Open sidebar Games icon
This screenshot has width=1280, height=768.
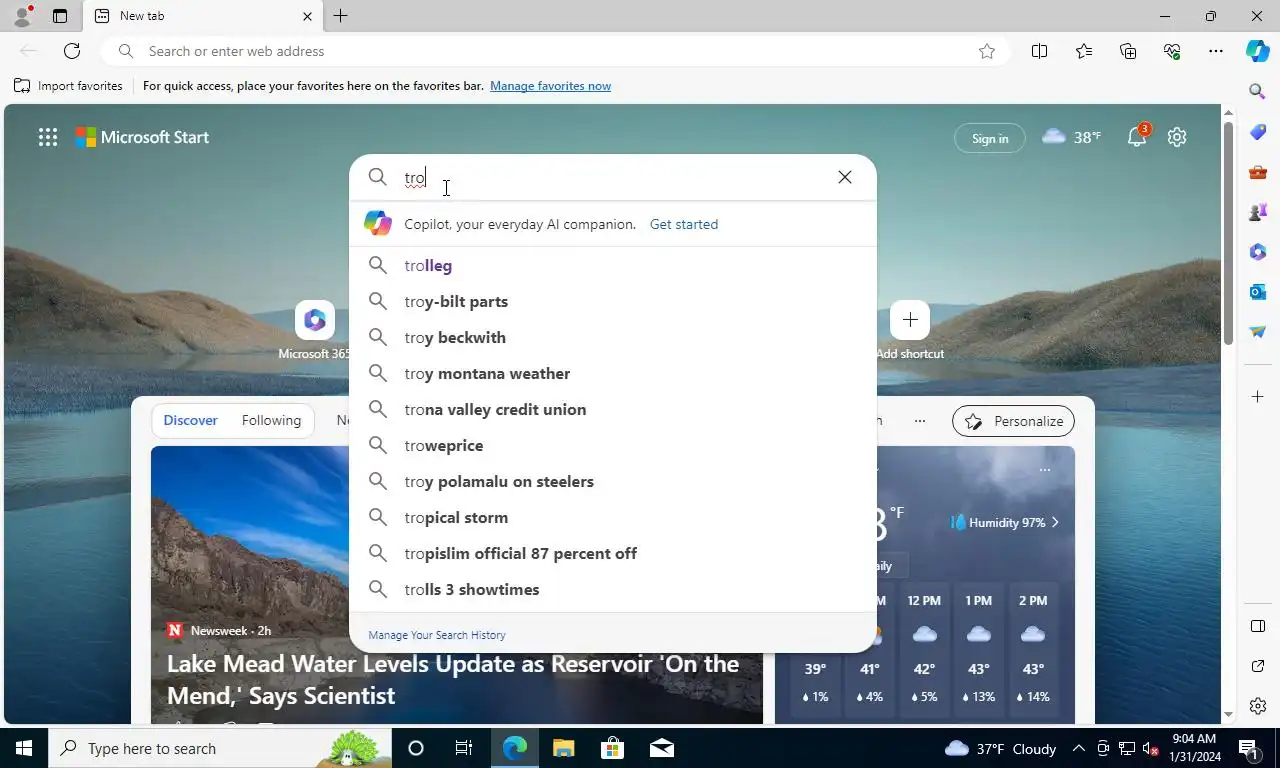(x=1258, y=212)
